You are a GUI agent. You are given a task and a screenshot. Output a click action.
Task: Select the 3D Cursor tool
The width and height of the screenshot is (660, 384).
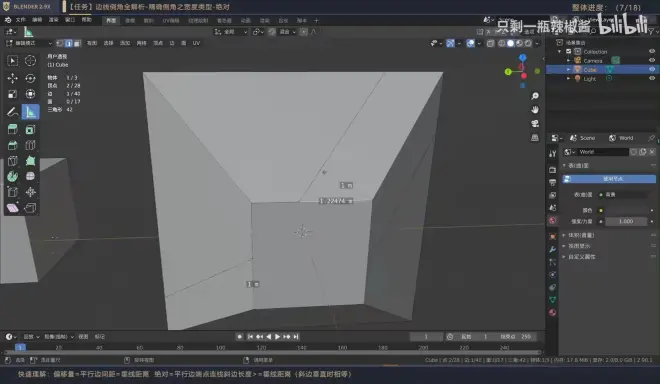(x=30, y=61)
